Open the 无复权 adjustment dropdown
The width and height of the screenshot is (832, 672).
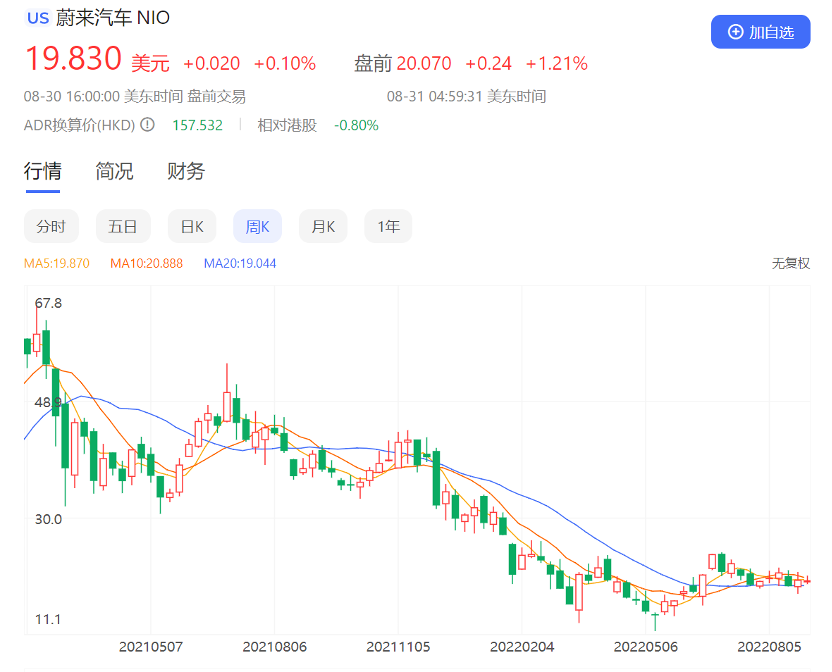point(790,264)
